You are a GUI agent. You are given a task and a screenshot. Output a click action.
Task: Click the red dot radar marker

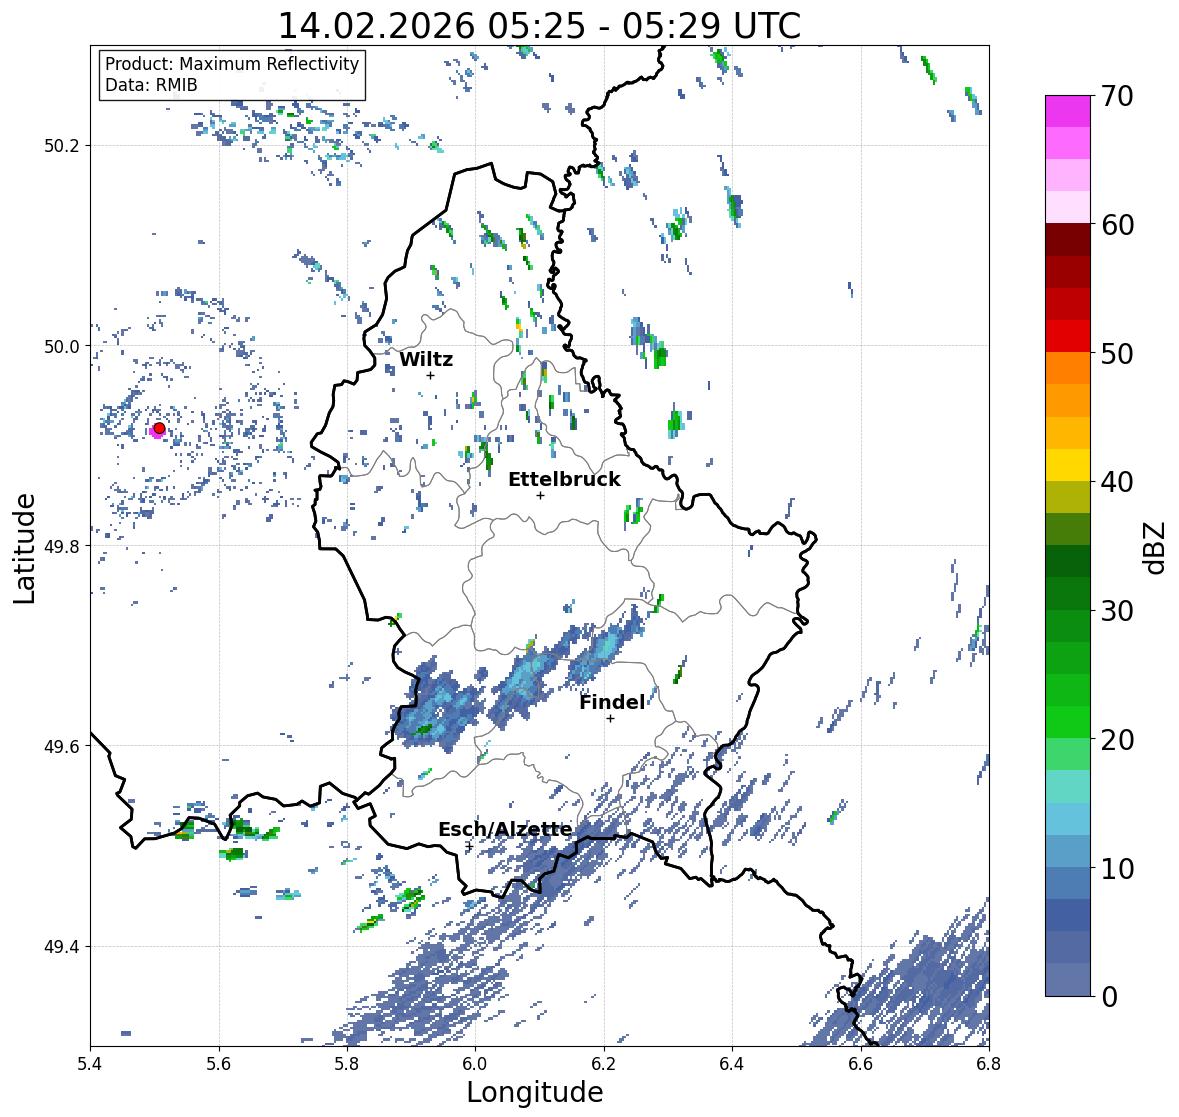pos(159,428)
